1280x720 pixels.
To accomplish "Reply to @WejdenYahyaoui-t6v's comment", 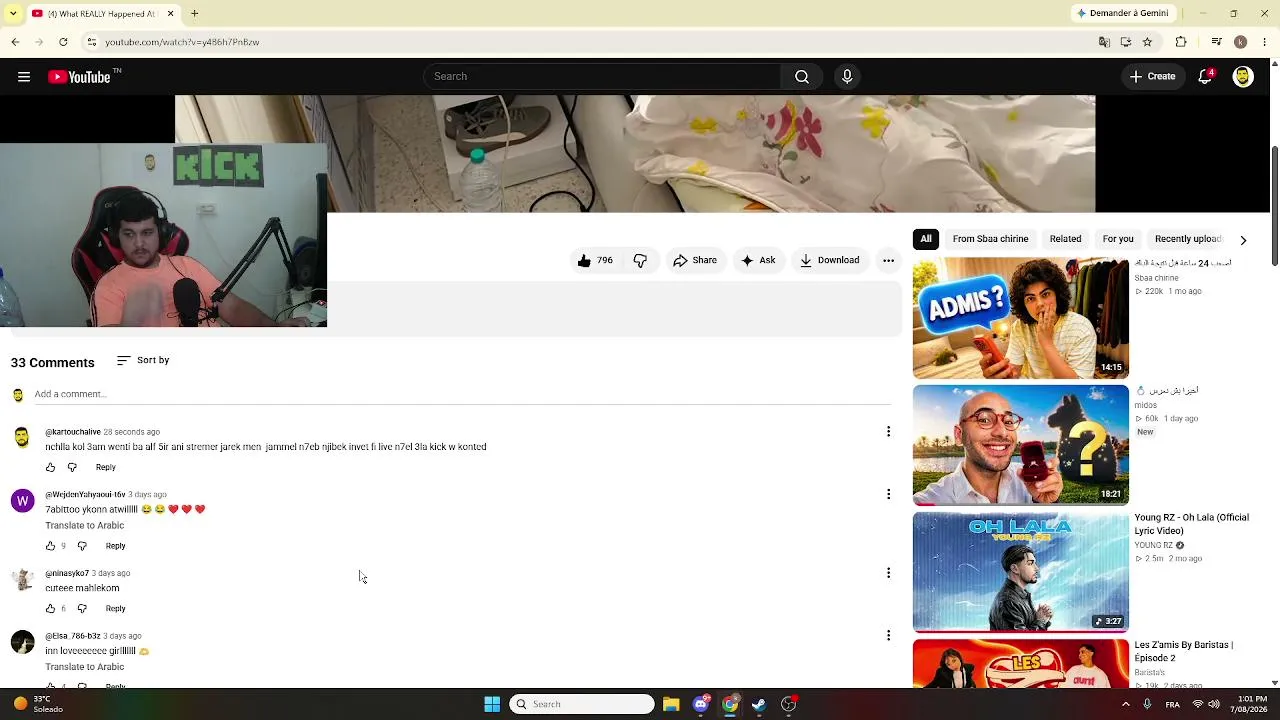I will [x=115, y=546].
